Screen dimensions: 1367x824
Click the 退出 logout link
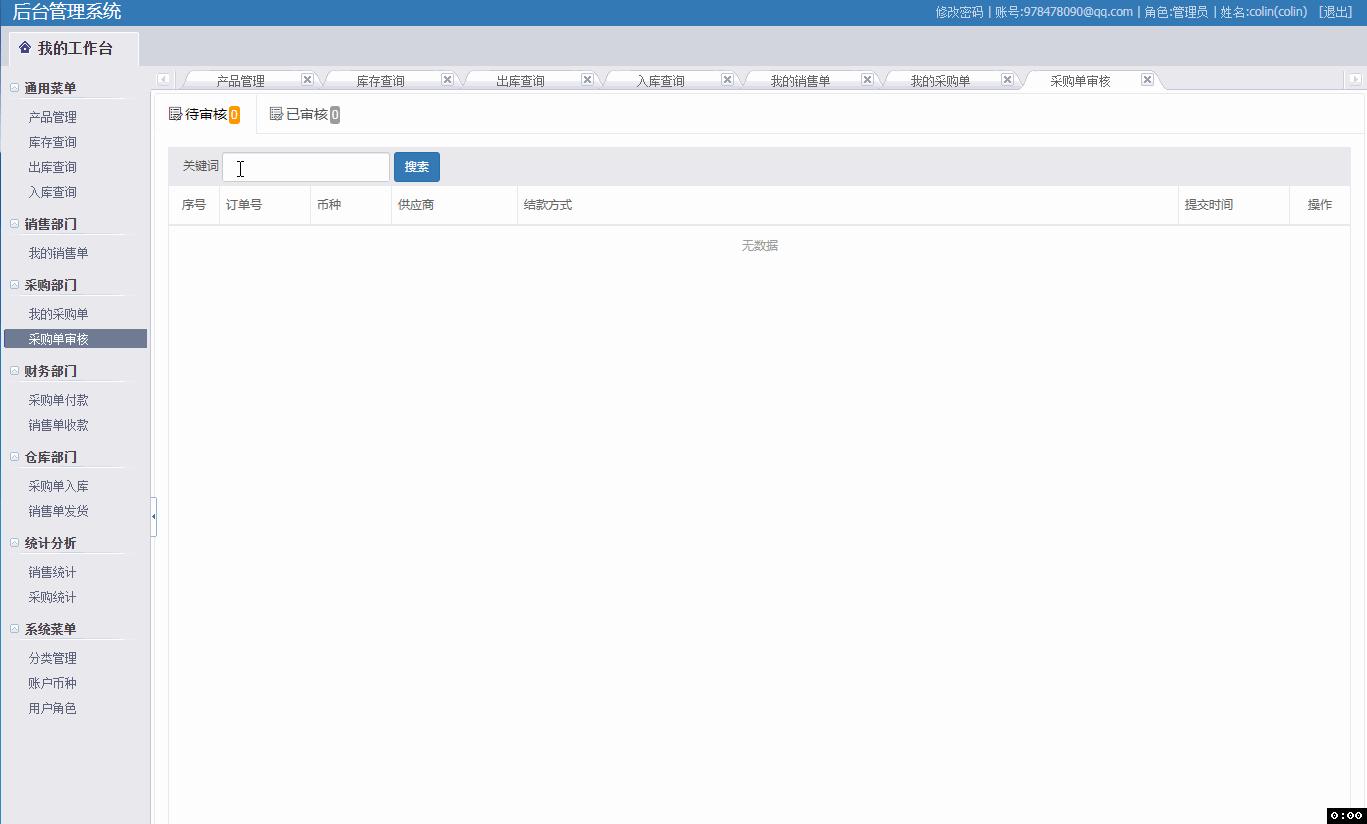tap(1335, 11)
